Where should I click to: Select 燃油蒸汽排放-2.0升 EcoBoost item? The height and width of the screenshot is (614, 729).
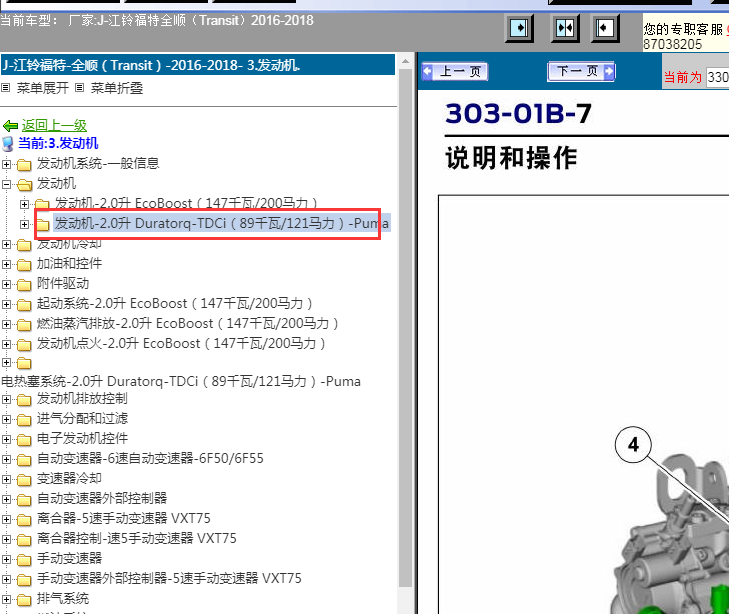(187, 324)
